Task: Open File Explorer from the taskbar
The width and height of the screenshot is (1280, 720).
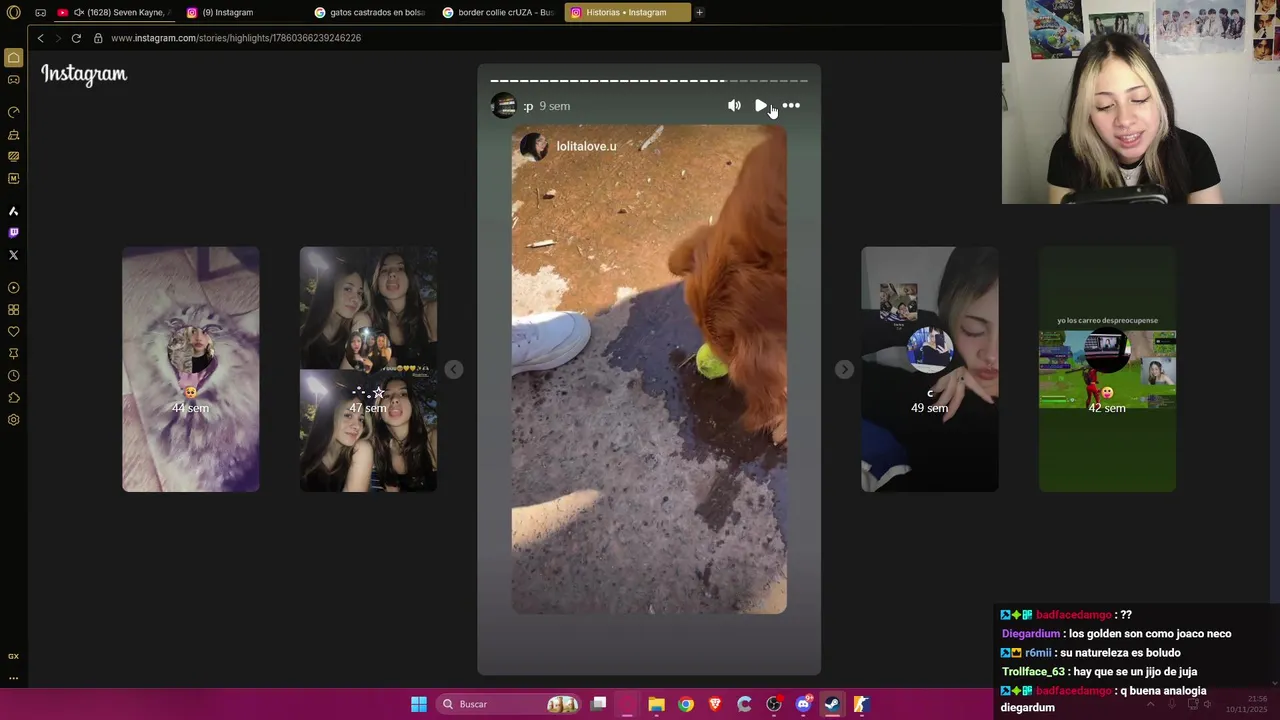Action: click(656, 704)
